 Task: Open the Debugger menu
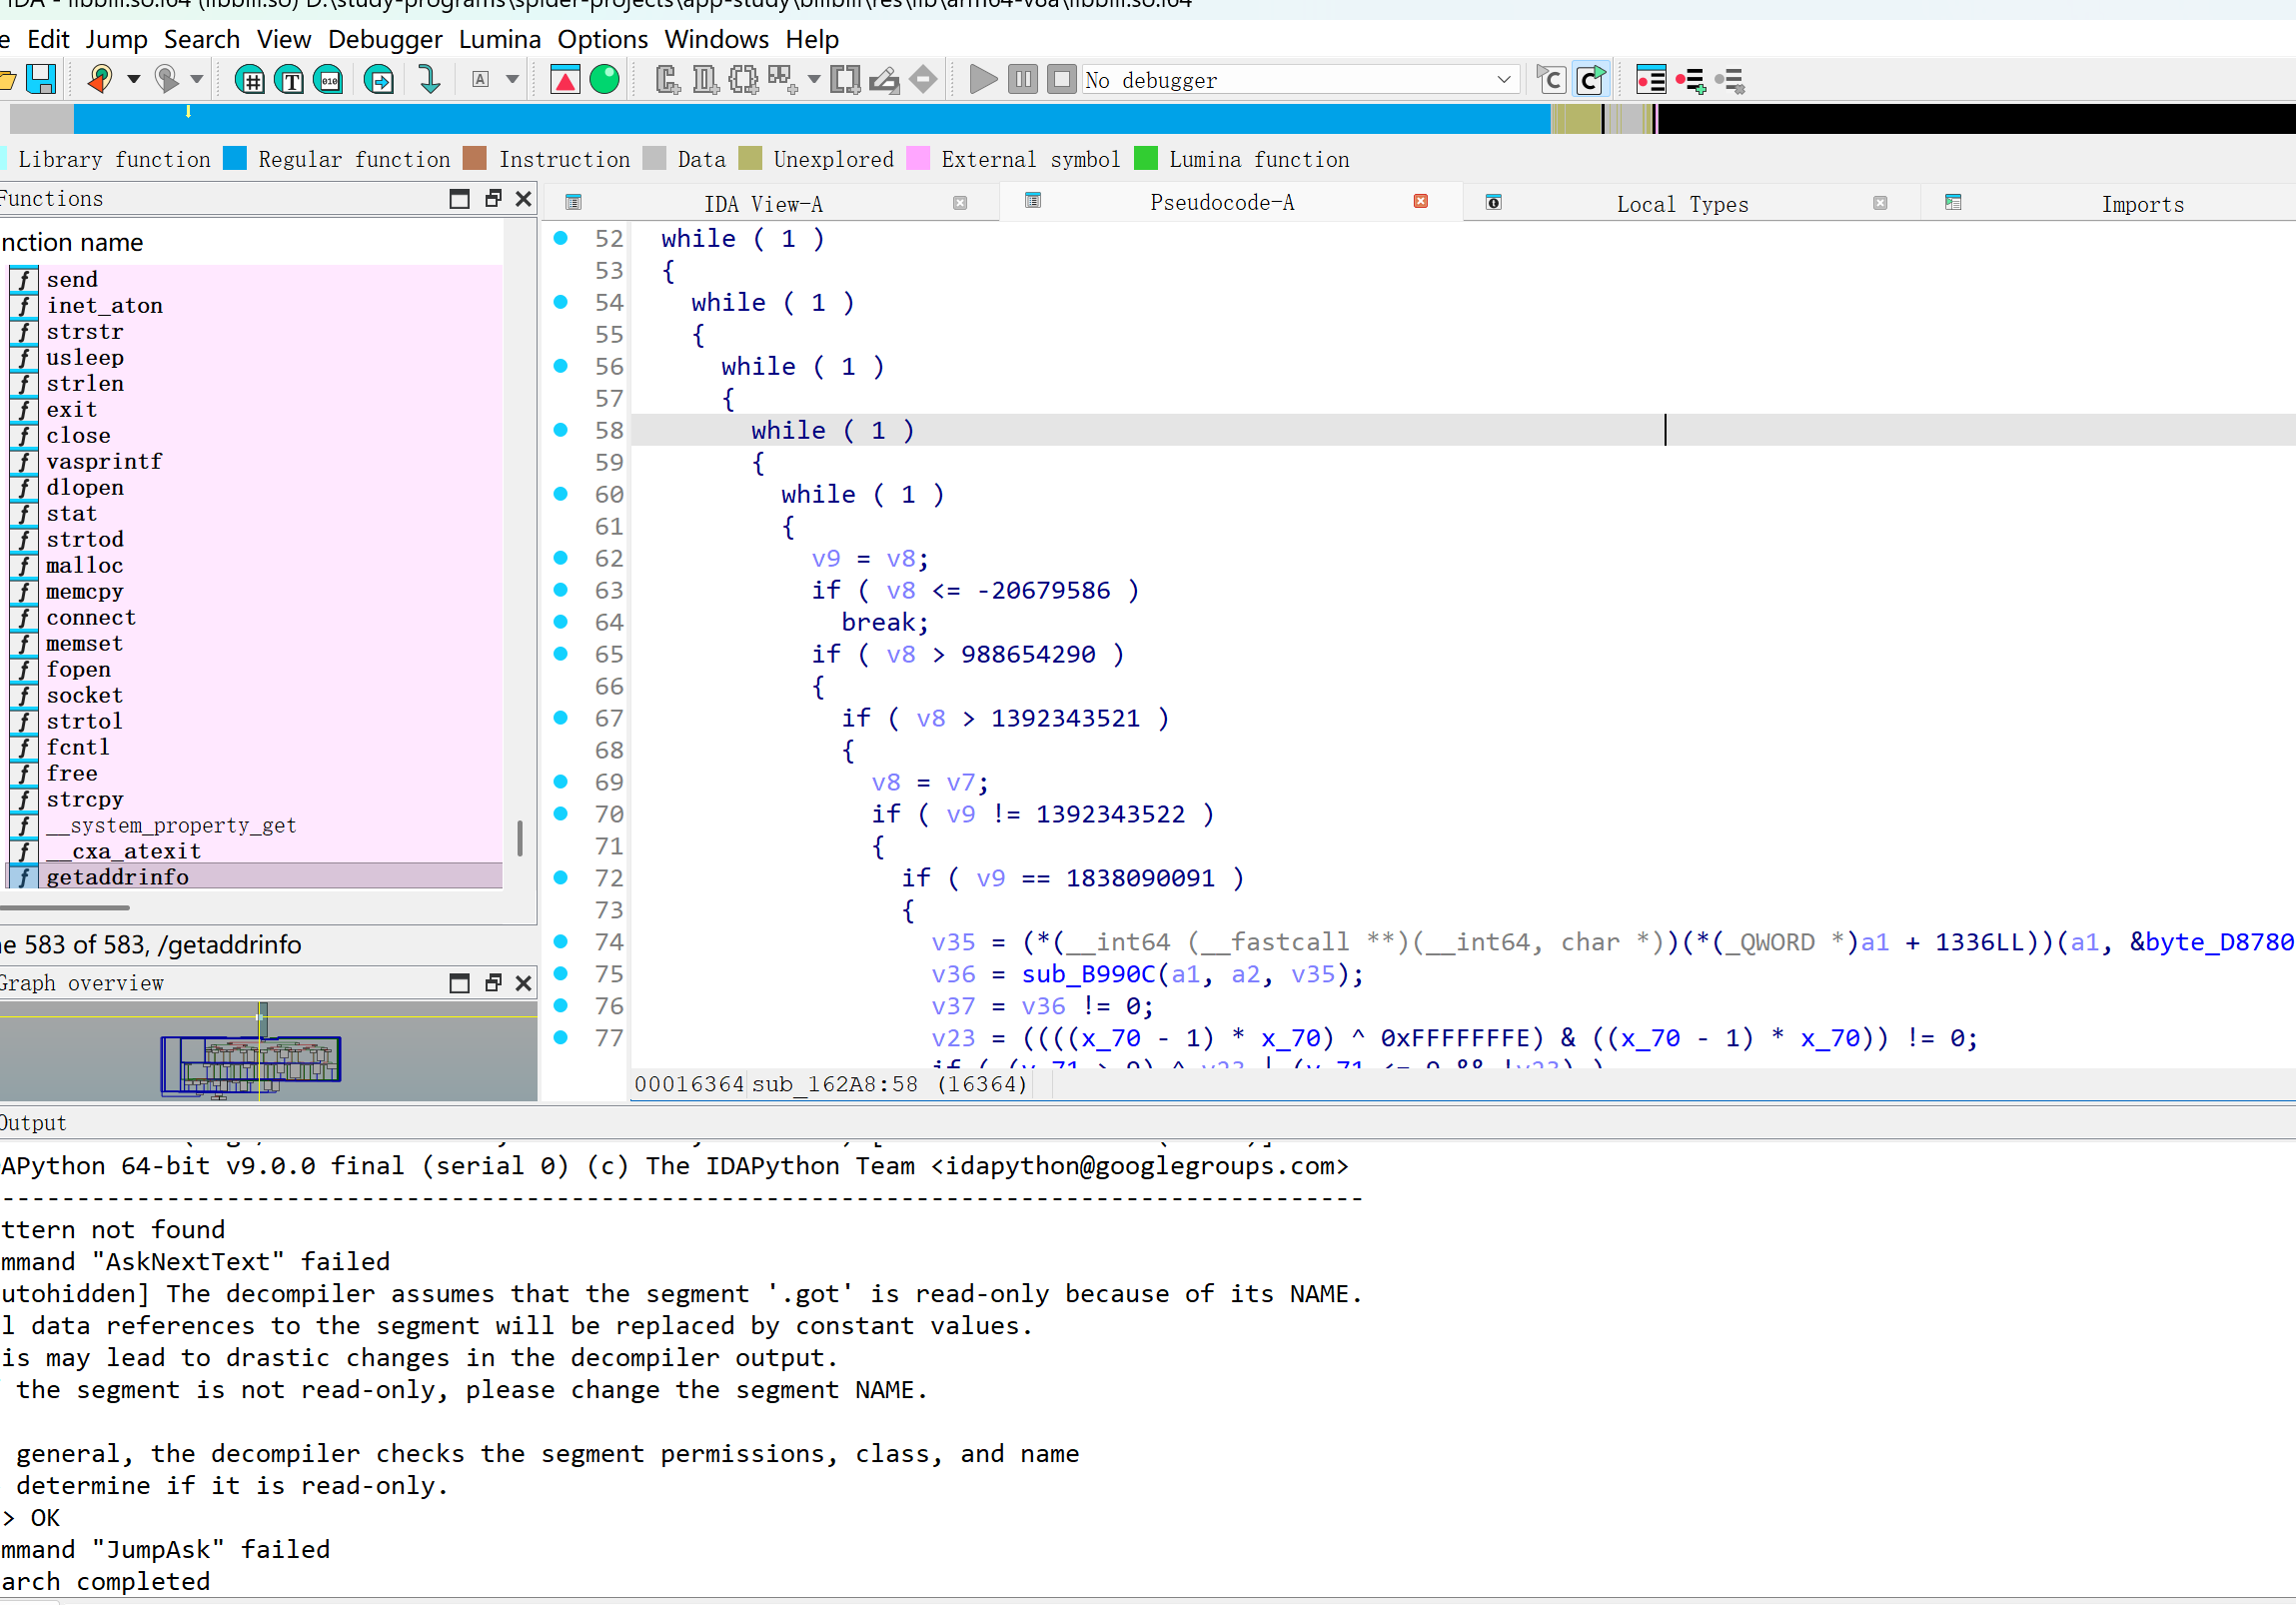click(x=385, y=39)
